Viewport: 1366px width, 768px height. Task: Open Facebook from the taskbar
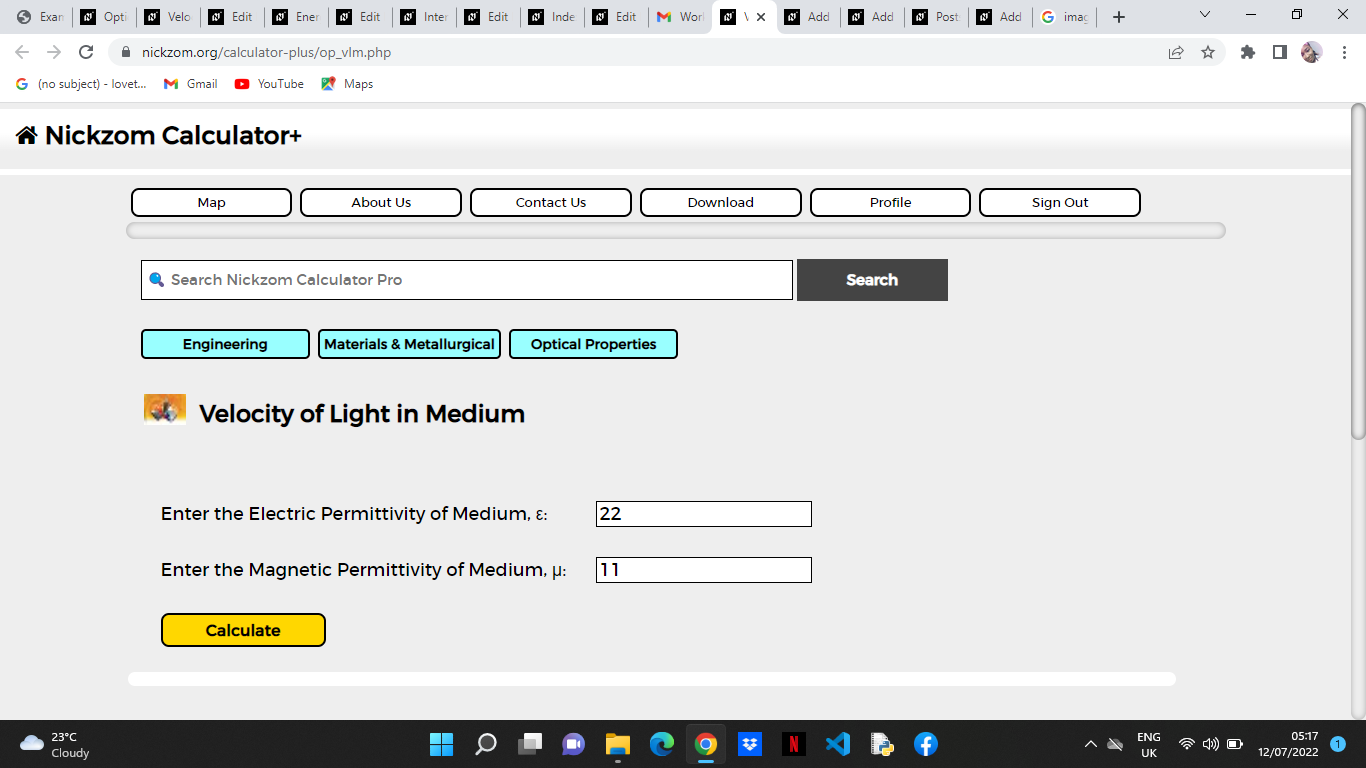(x=926, y=744)
